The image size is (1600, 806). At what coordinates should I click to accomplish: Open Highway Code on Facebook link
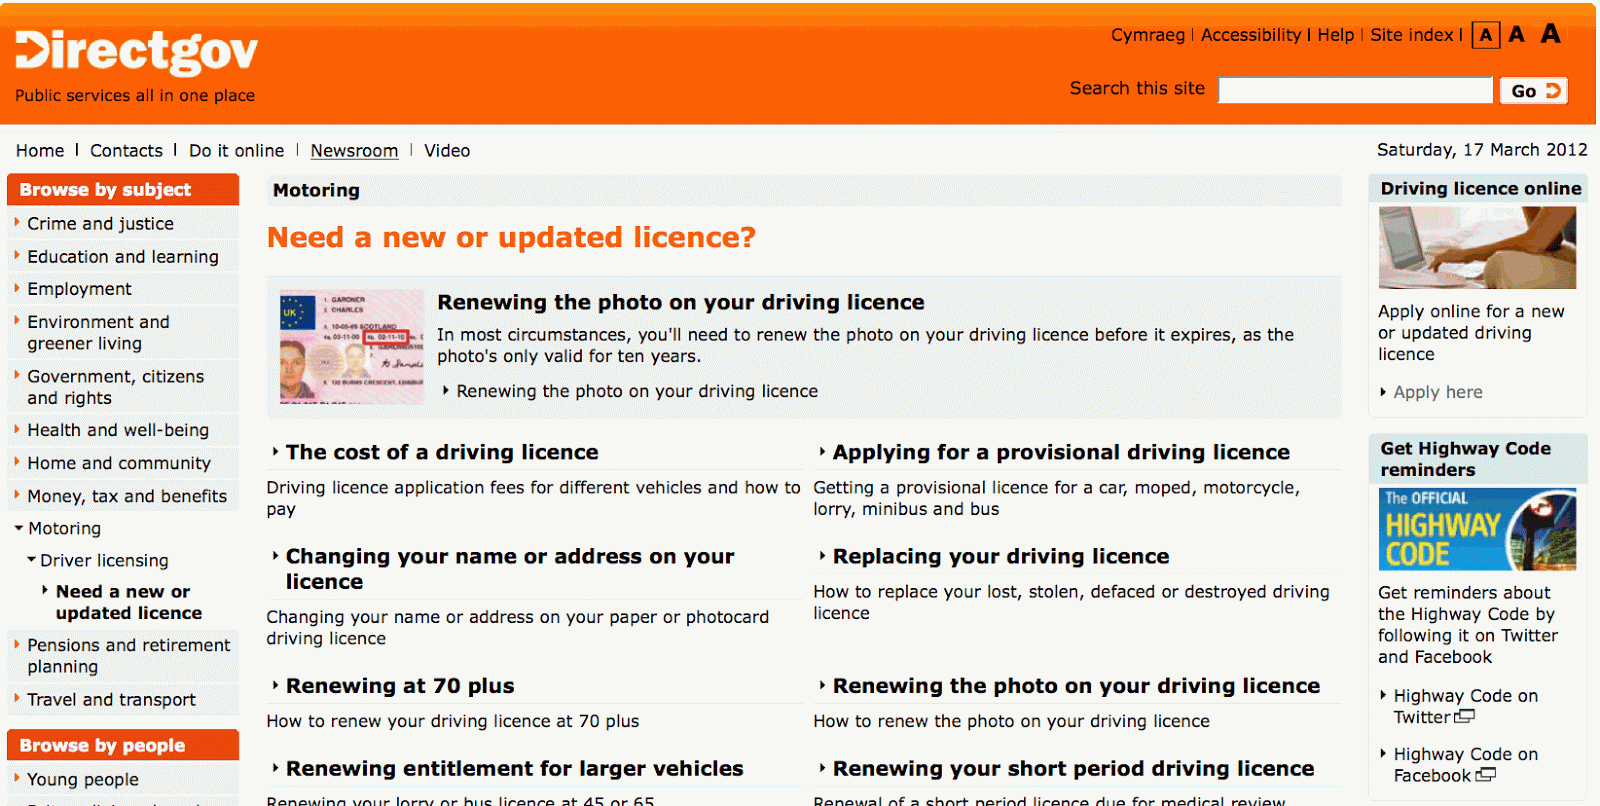click(x=1466, y=765)
